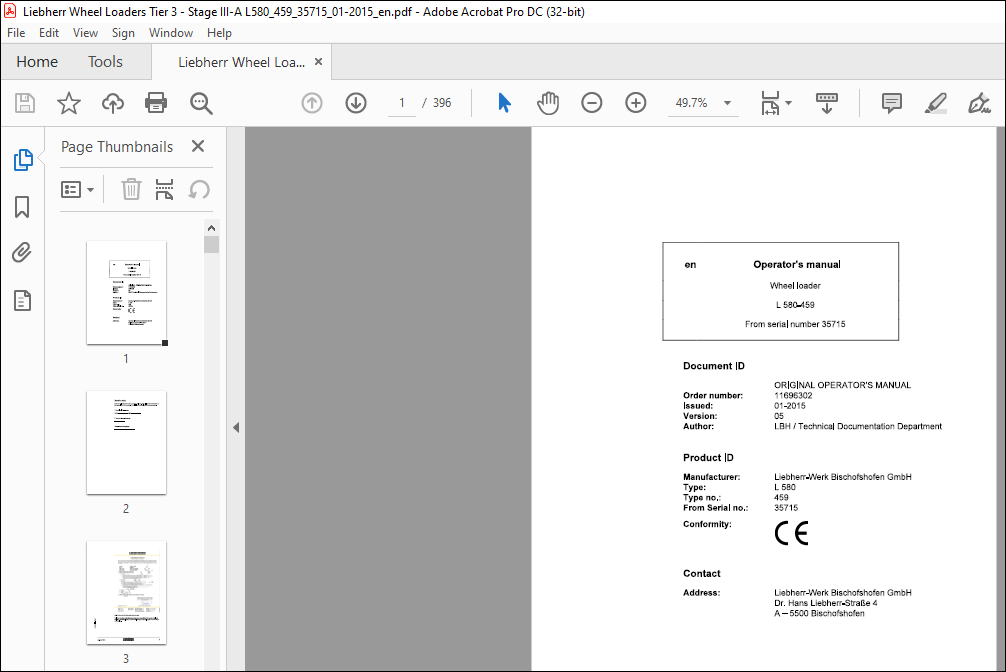Click the current page number field
This screenshot has height=672, width=1006.
[x=402, y=103]
